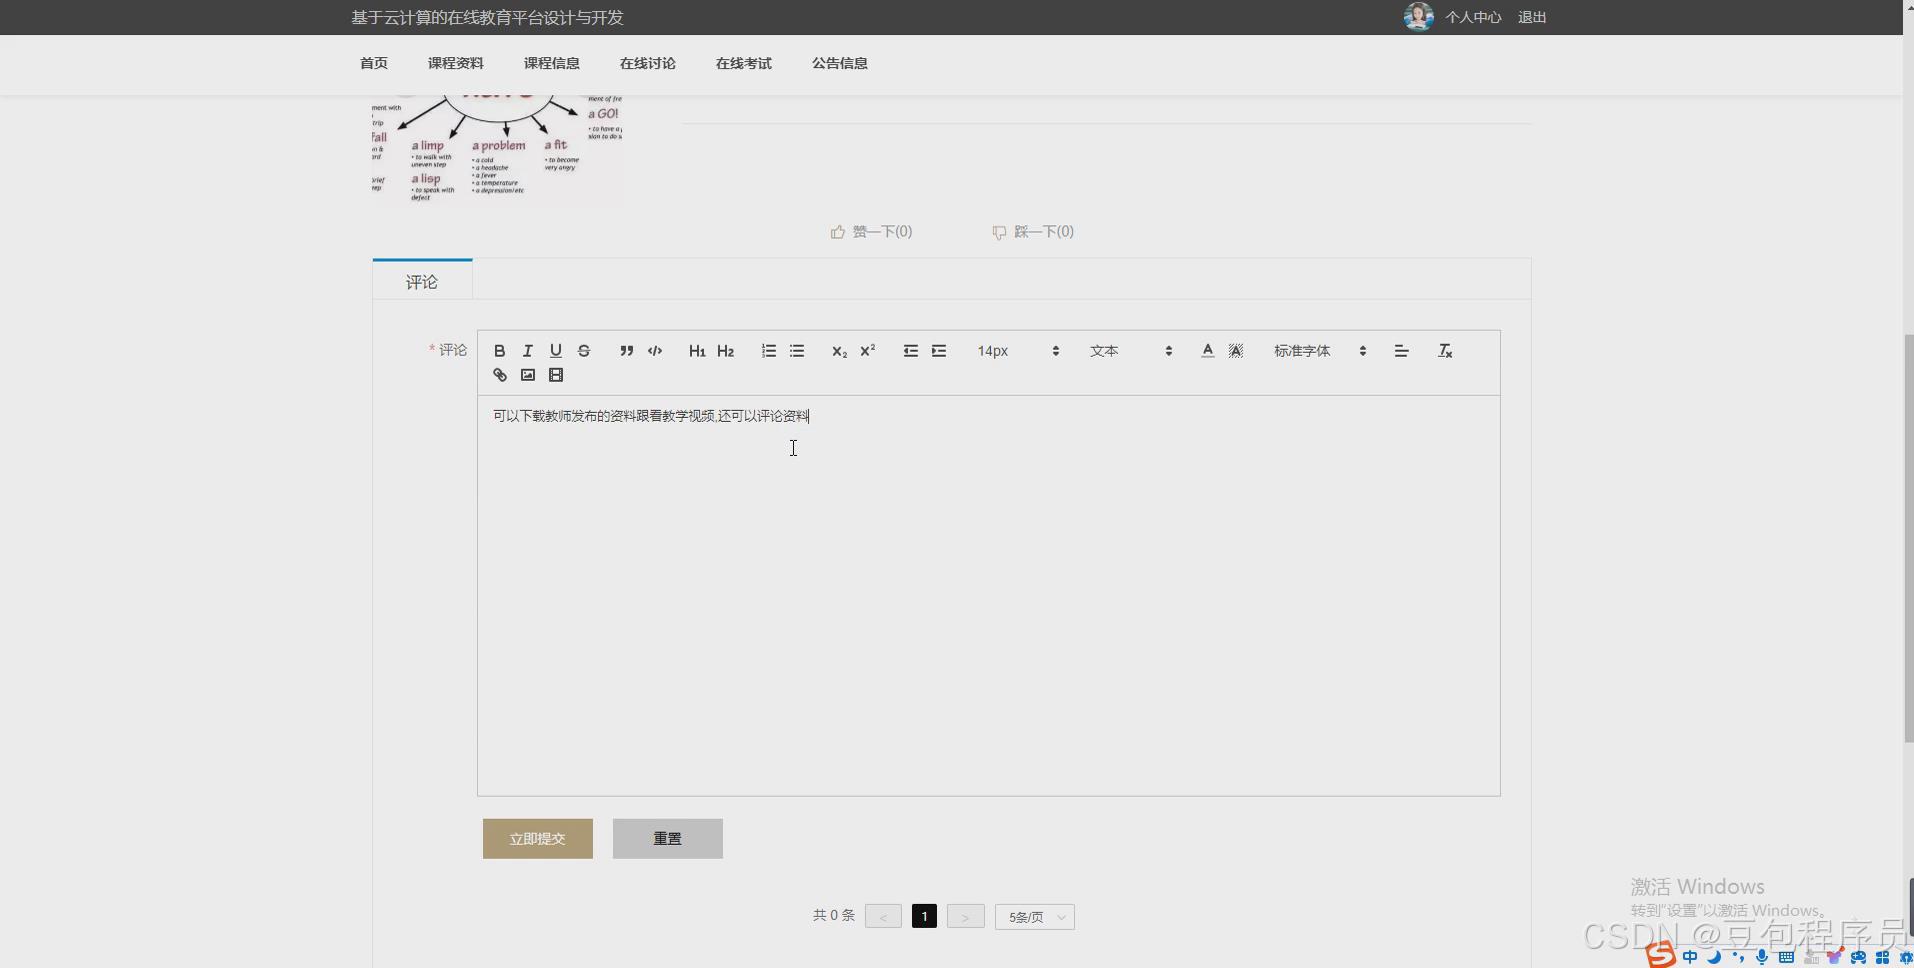This screenshot has width=1914, height=968.
Task: Open the 5条/页 page size selector
Action: (1035, 916)
